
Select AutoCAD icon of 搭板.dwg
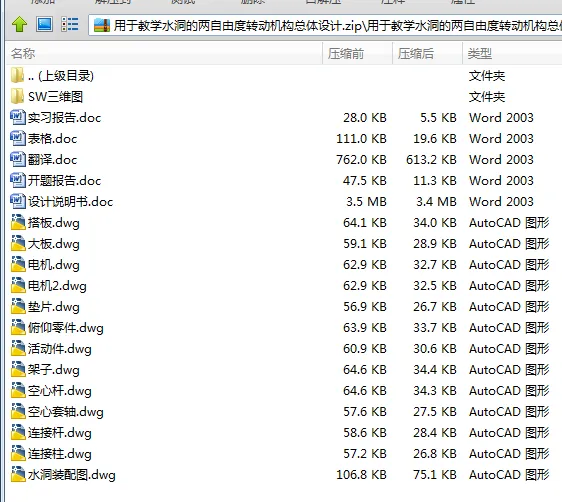coord(18,223)
